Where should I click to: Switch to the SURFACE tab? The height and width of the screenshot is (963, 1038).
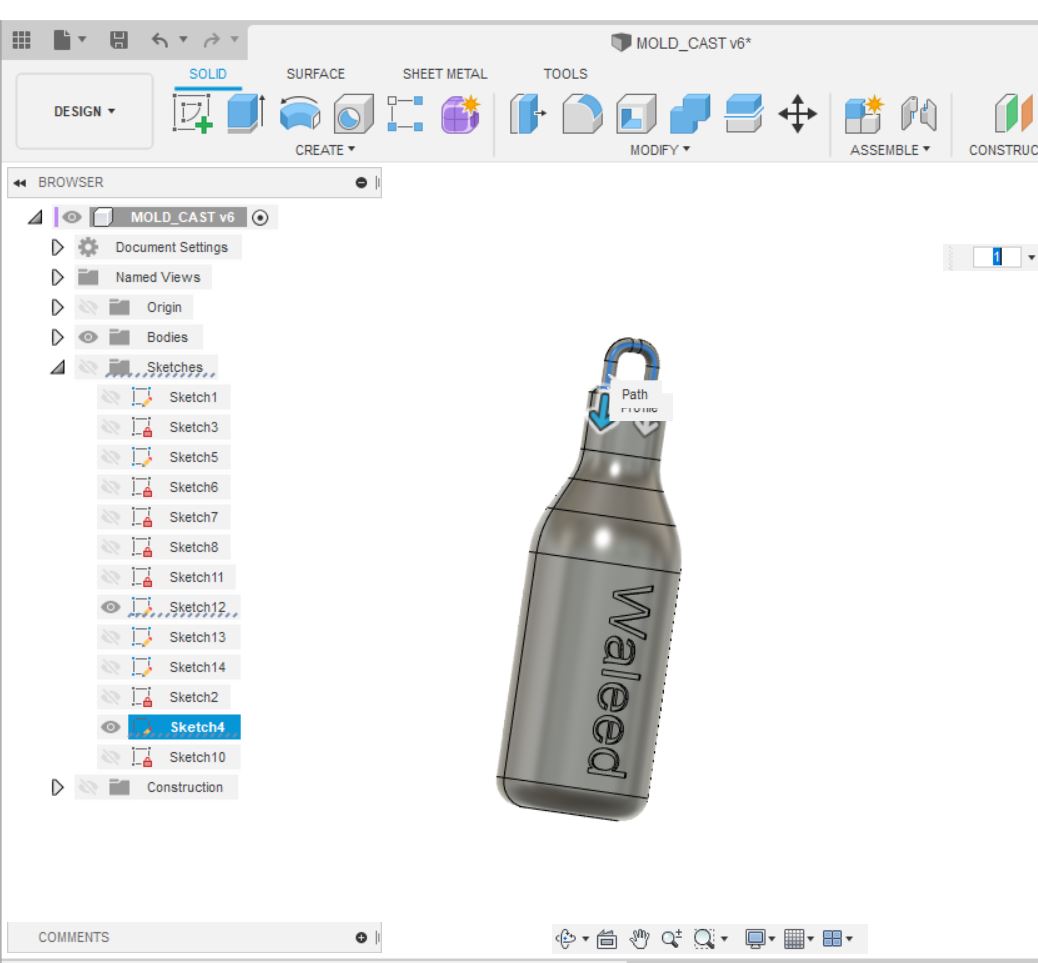(315, 74)
